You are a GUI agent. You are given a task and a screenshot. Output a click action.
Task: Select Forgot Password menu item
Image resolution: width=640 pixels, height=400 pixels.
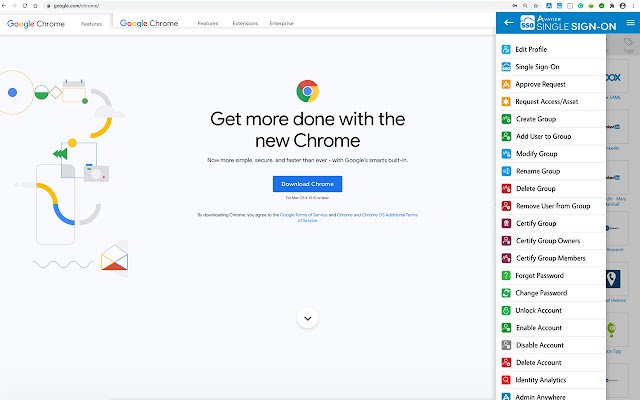(551, 276)
